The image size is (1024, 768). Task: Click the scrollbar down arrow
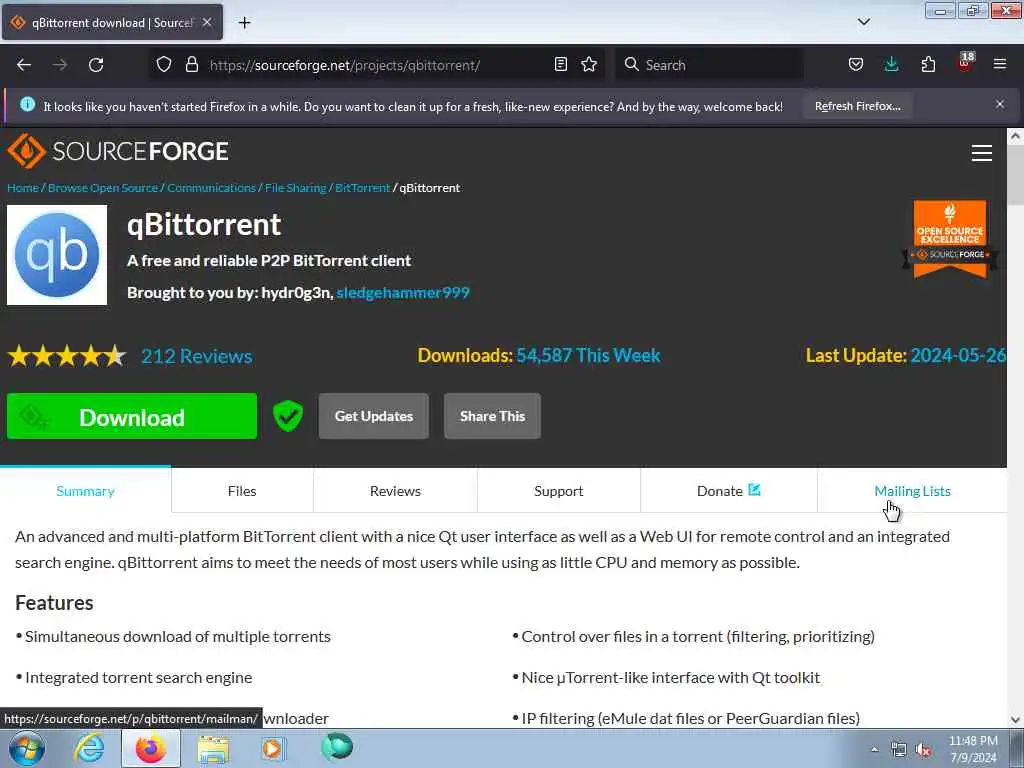tap(1015, 720)
